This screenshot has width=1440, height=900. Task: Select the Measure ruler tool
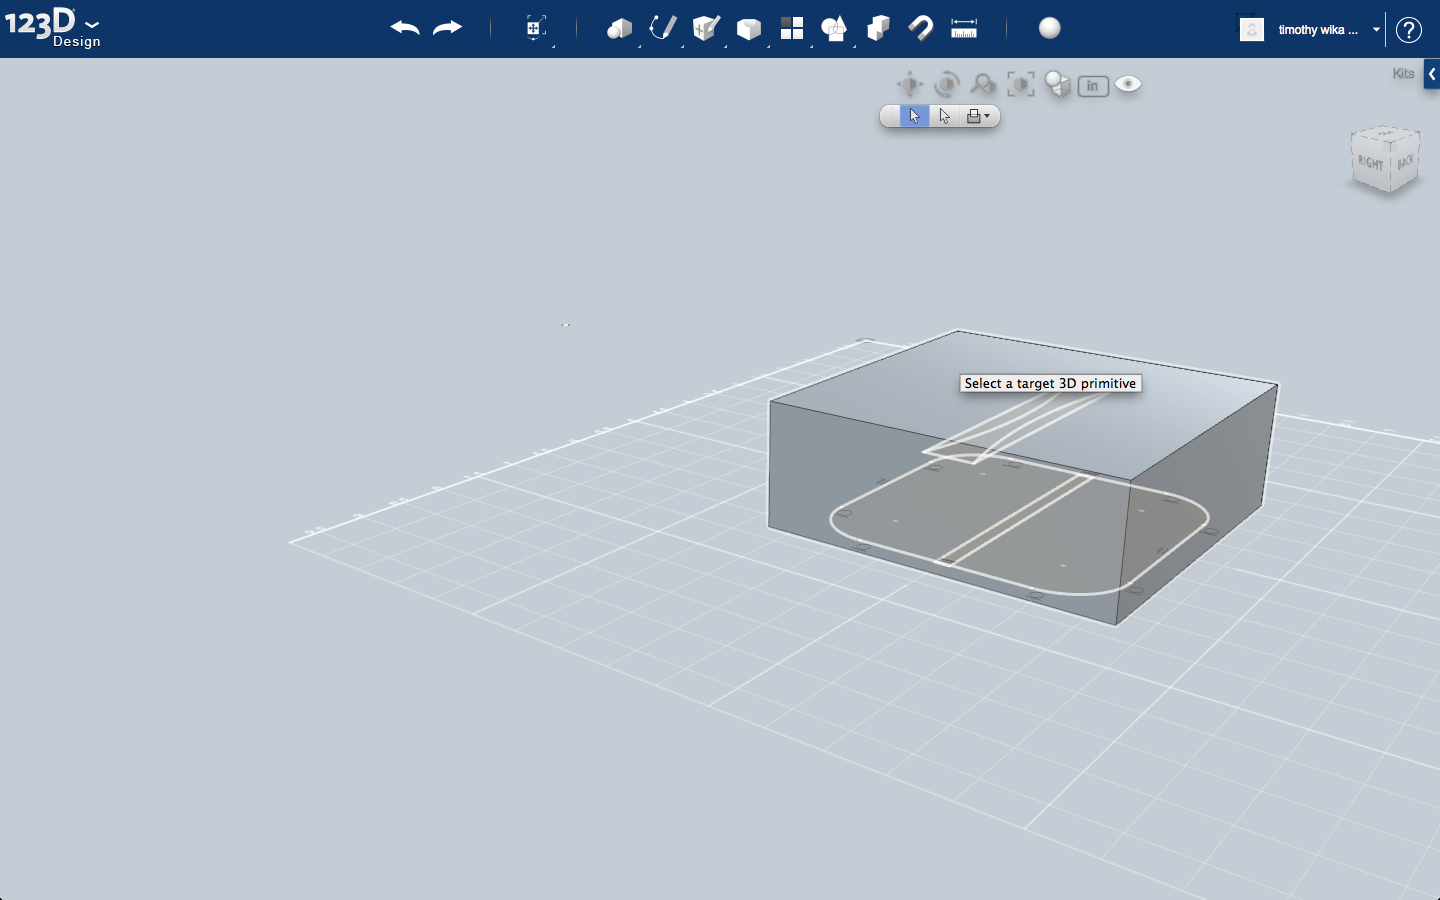coord(964,28)
